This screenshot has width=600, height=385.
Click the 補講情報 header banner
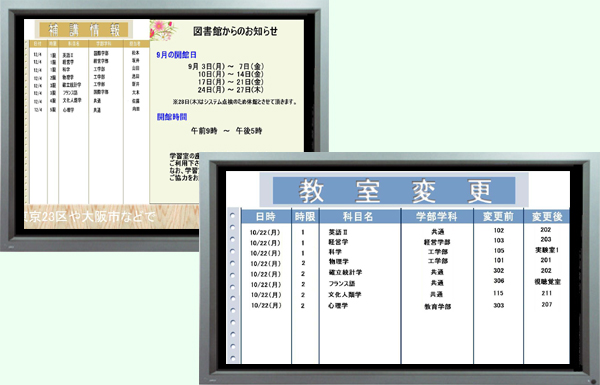pyautogui.click(x=84, y=29)
